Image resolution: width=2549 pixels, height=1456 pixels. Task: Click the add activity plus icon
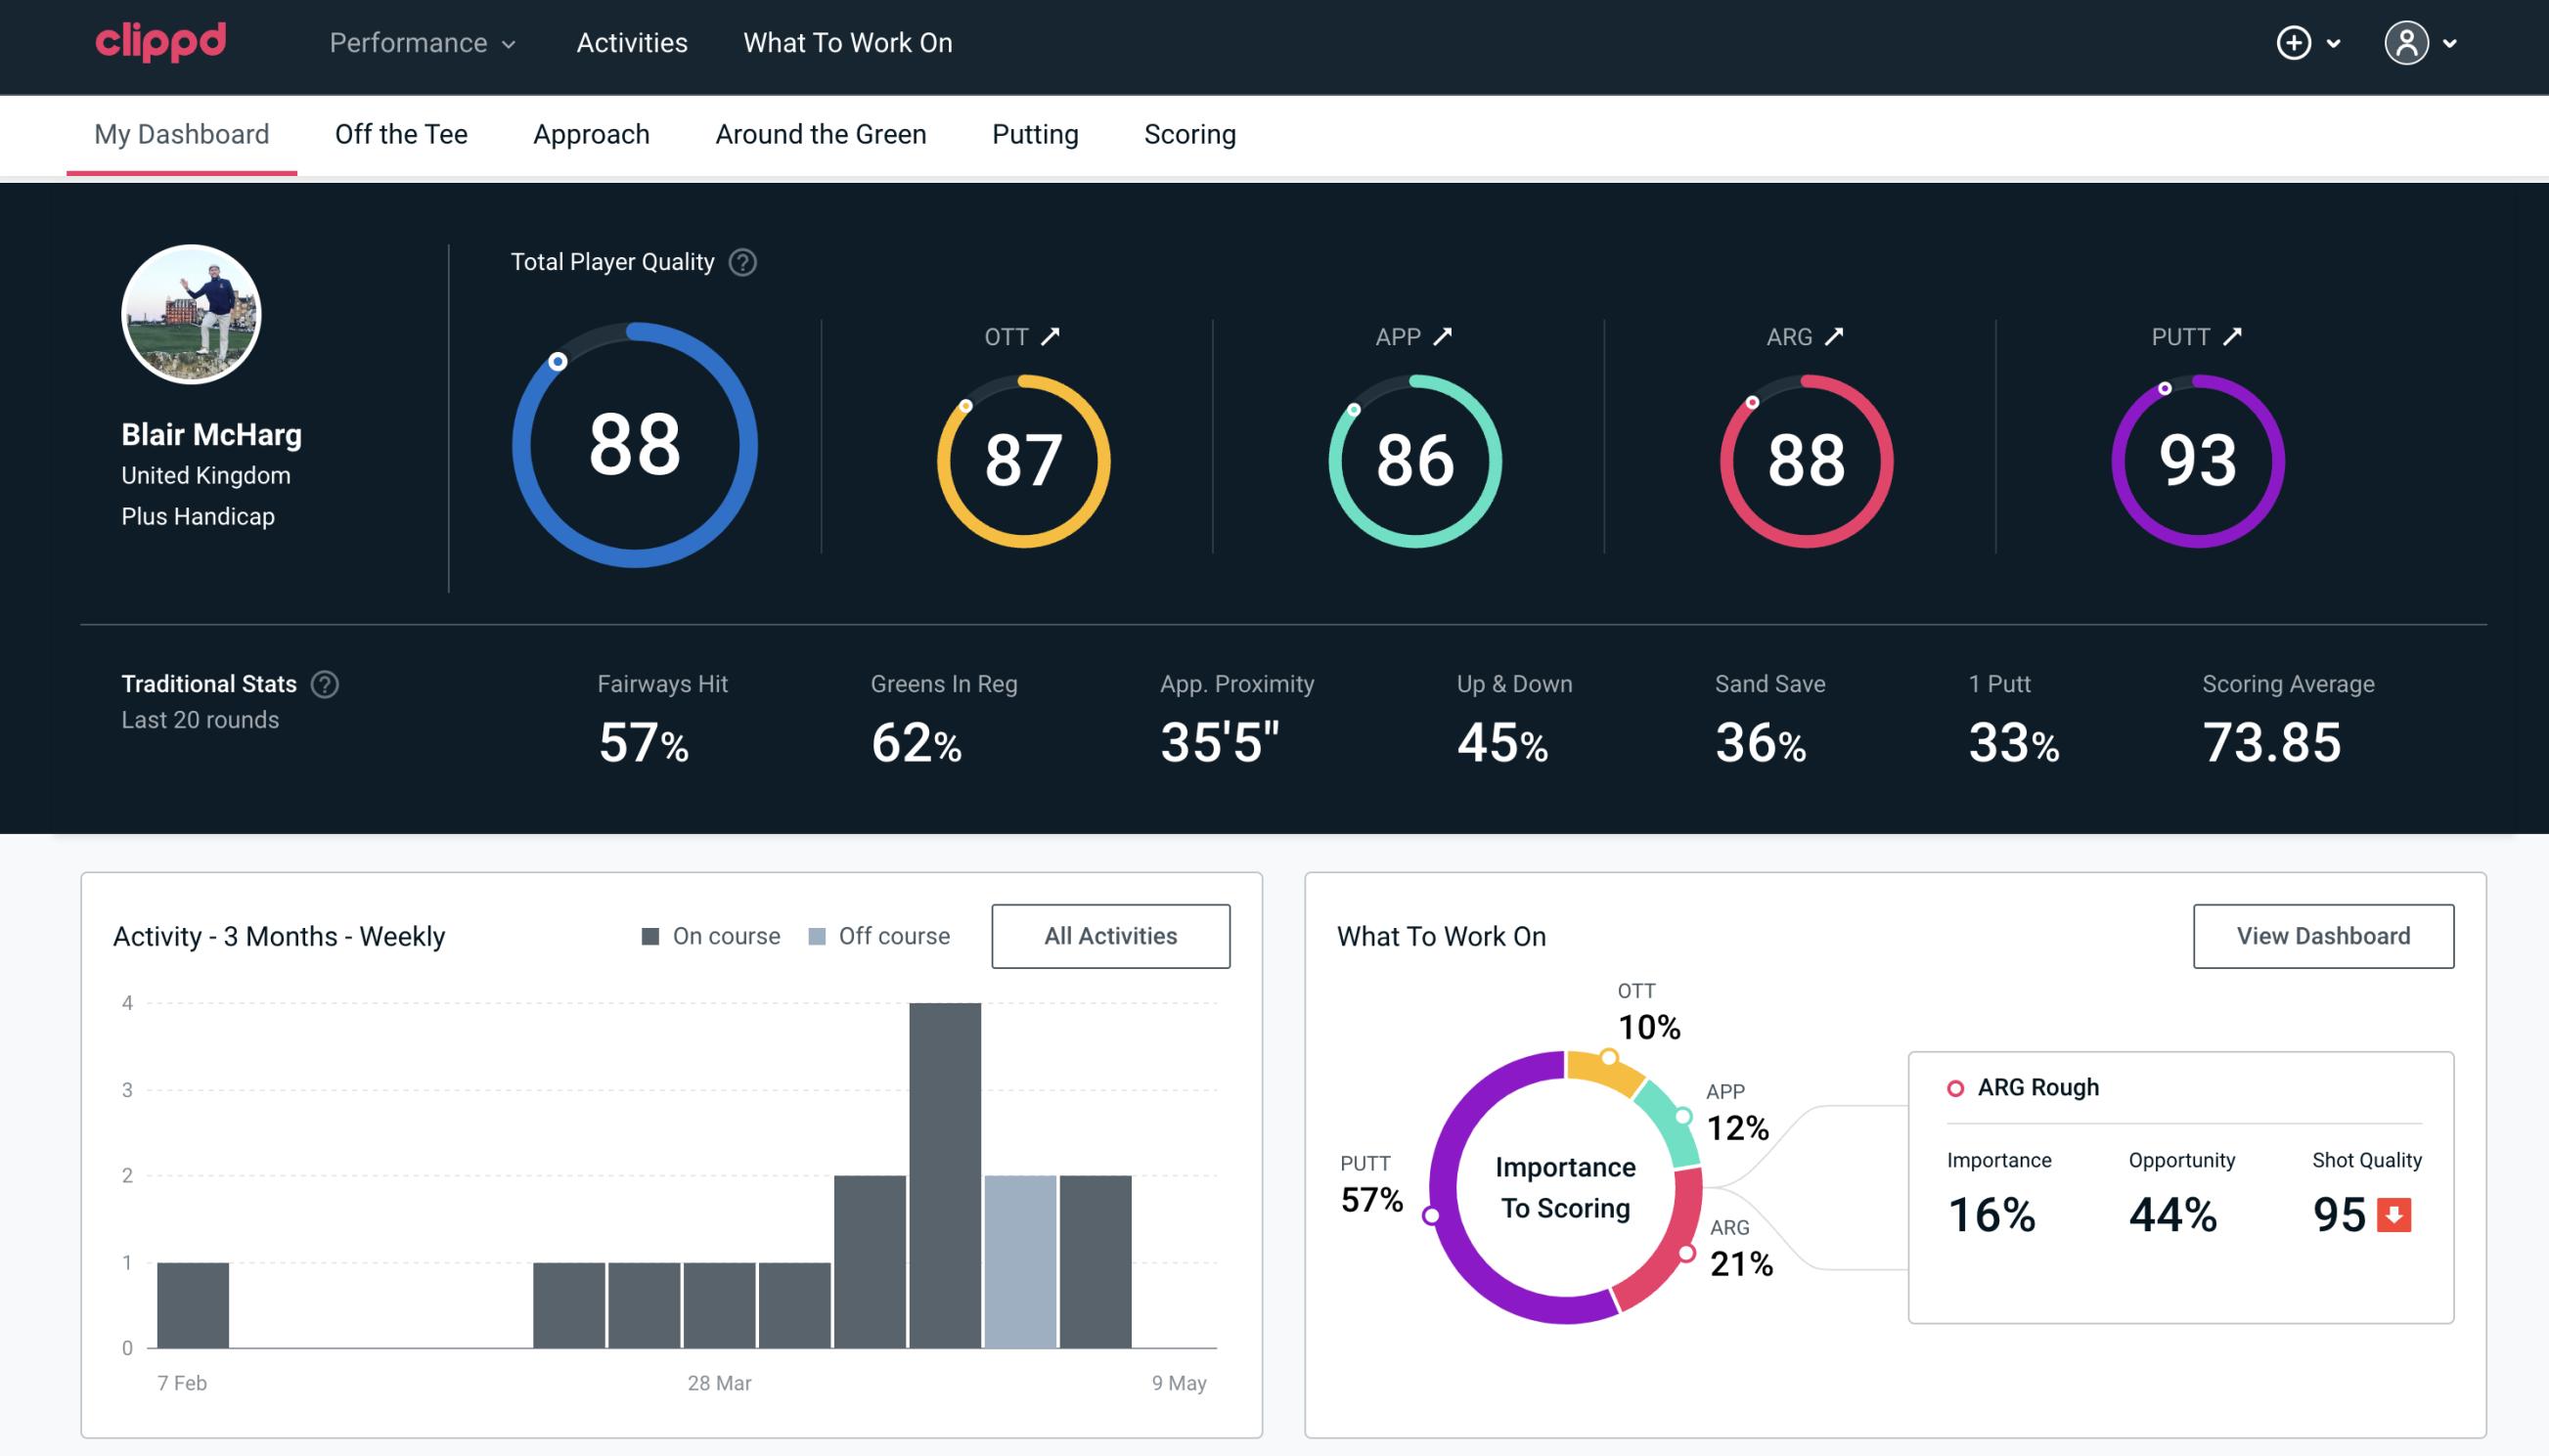(2295, 42)
